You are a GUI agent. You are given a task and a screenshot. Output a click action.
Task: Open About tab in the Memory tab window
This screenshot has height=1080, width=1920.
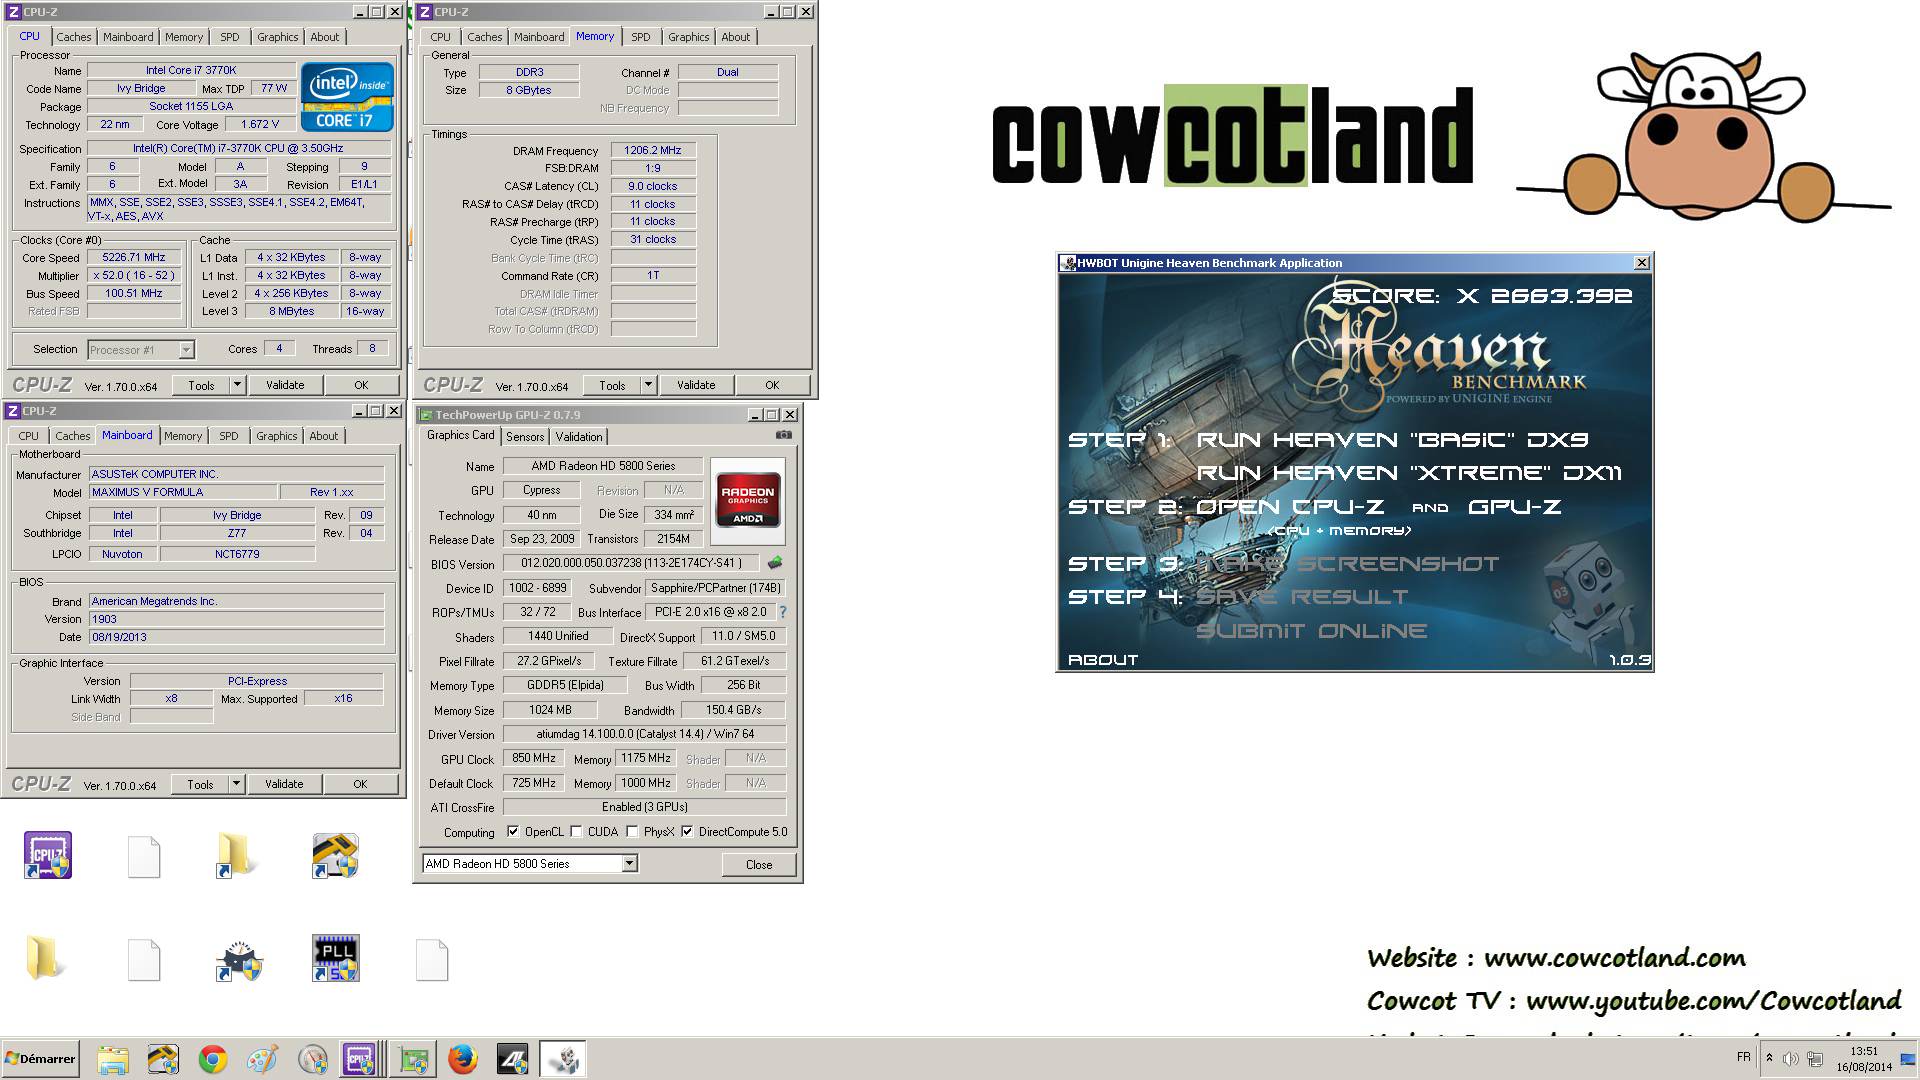pyautogui.click(x=736, y=37)
